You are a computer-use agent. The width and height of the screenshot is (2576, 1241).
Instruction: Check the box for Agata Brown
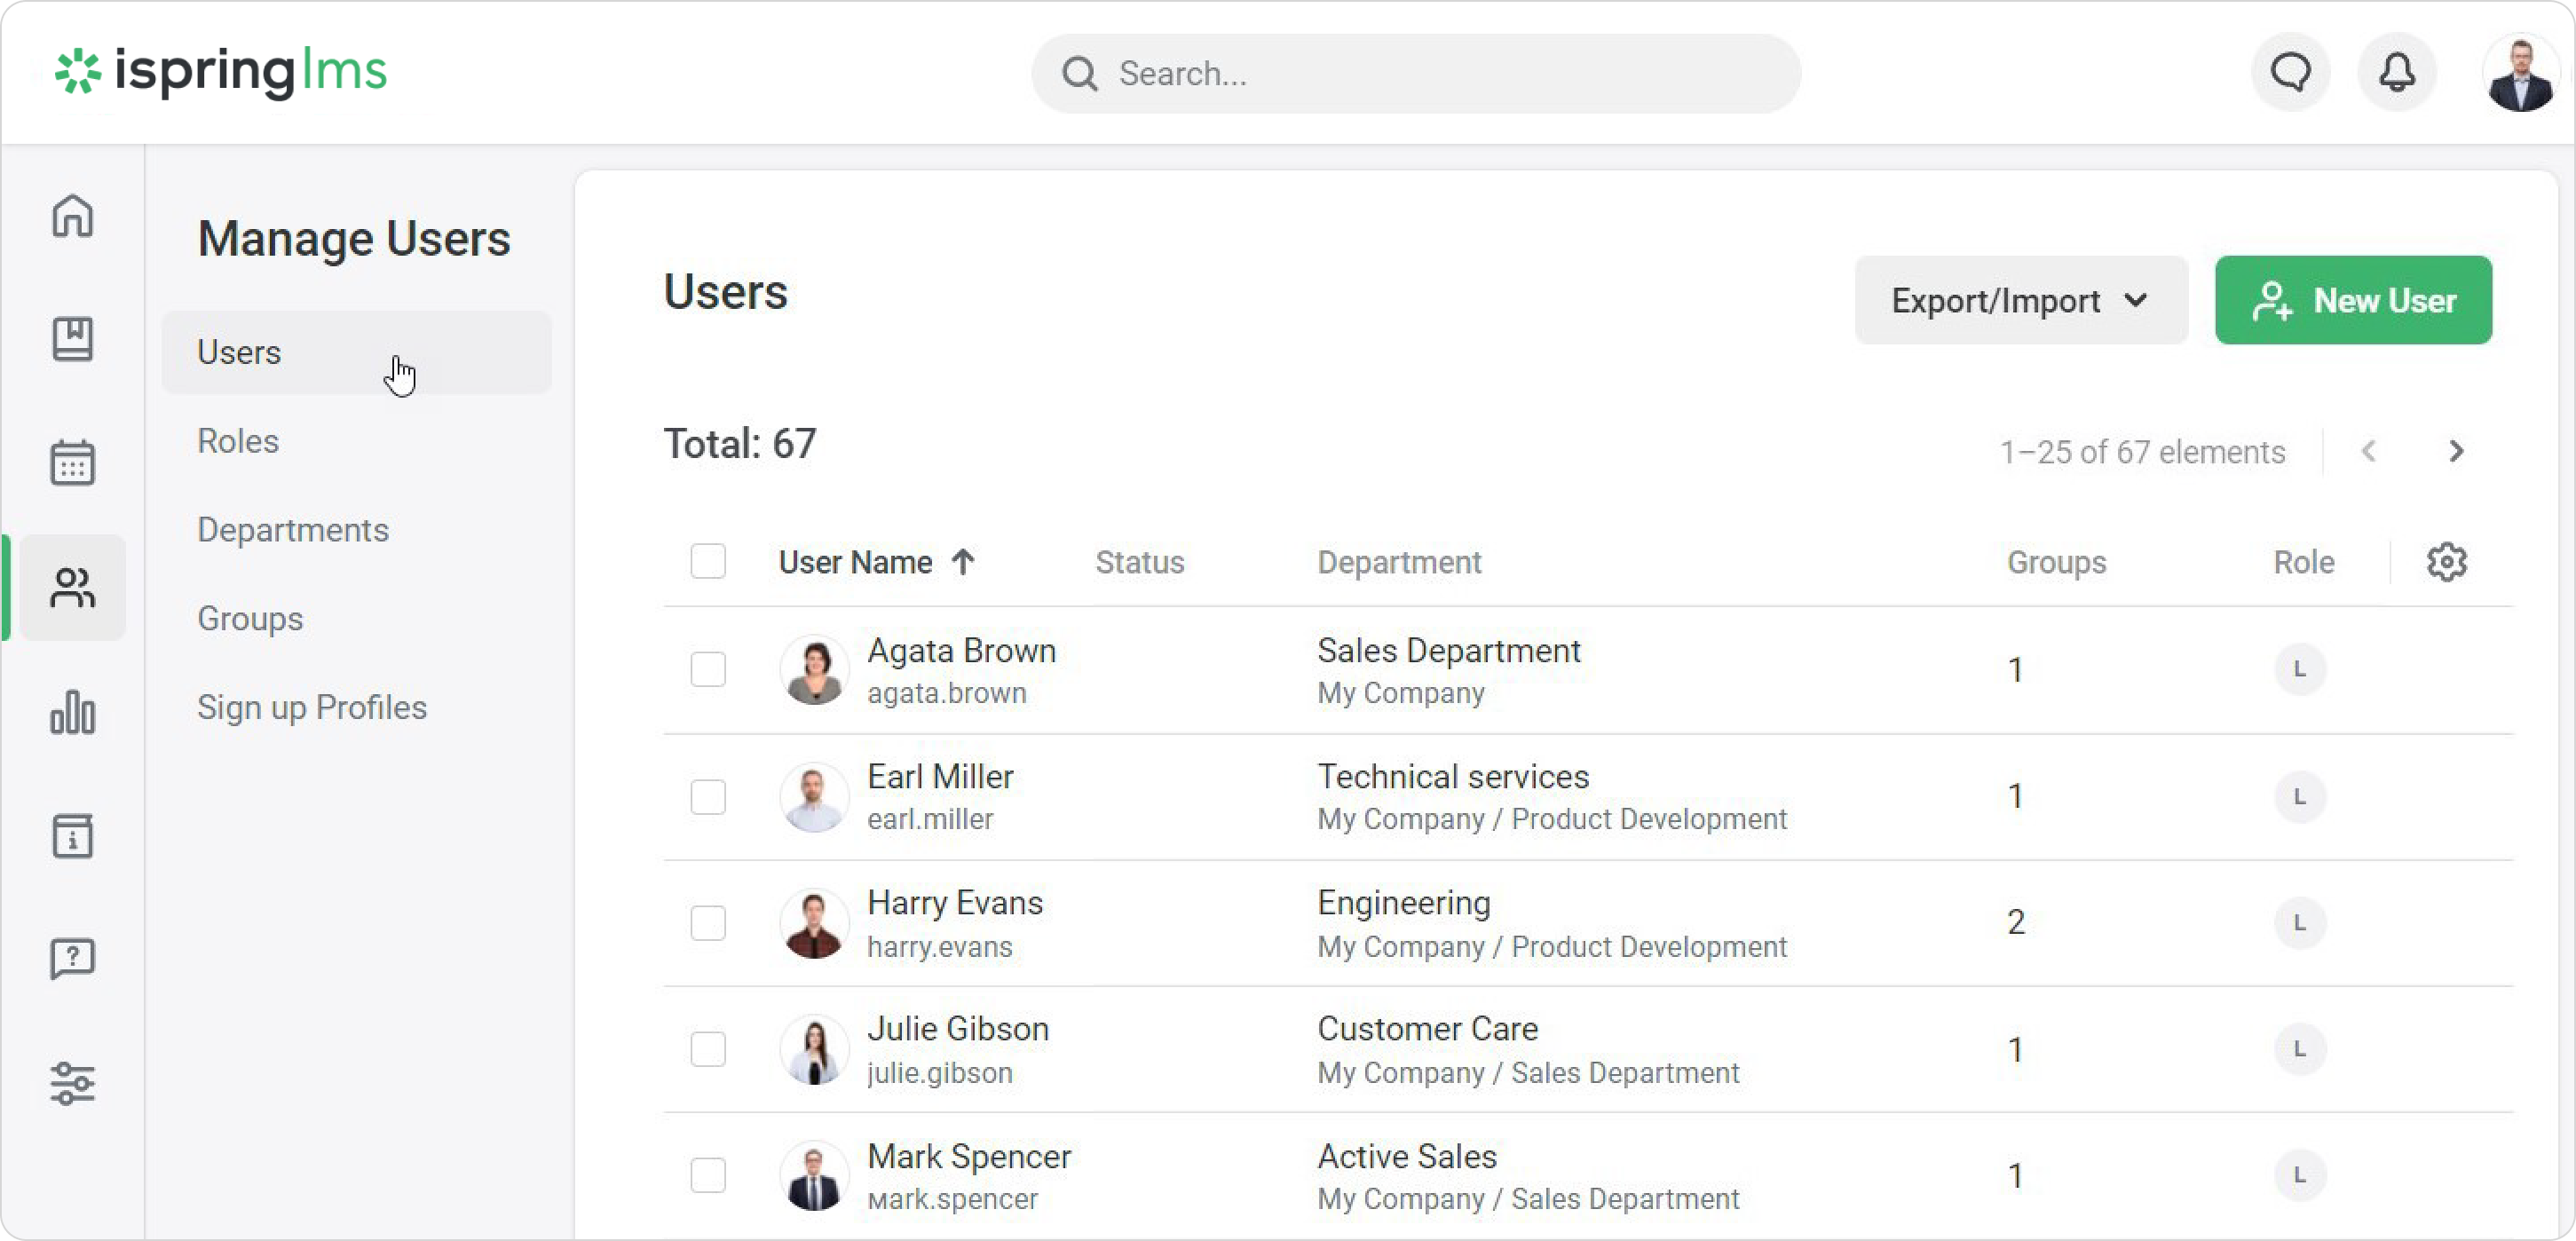point(708,669)
